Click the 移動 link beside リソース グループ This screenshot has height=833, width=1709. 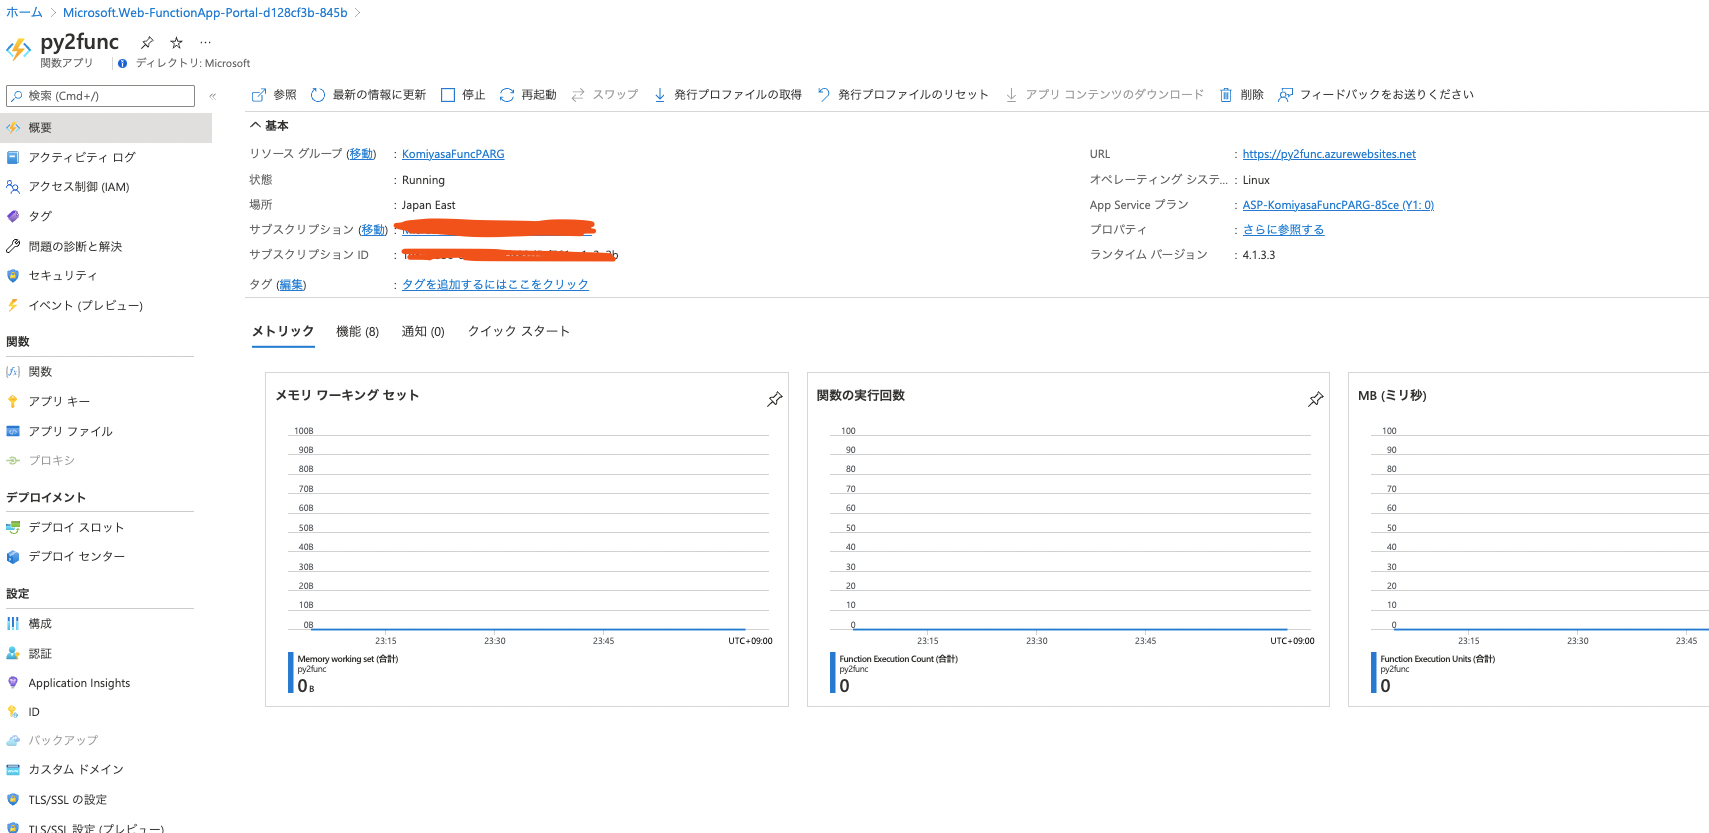[x=361, y=154]
